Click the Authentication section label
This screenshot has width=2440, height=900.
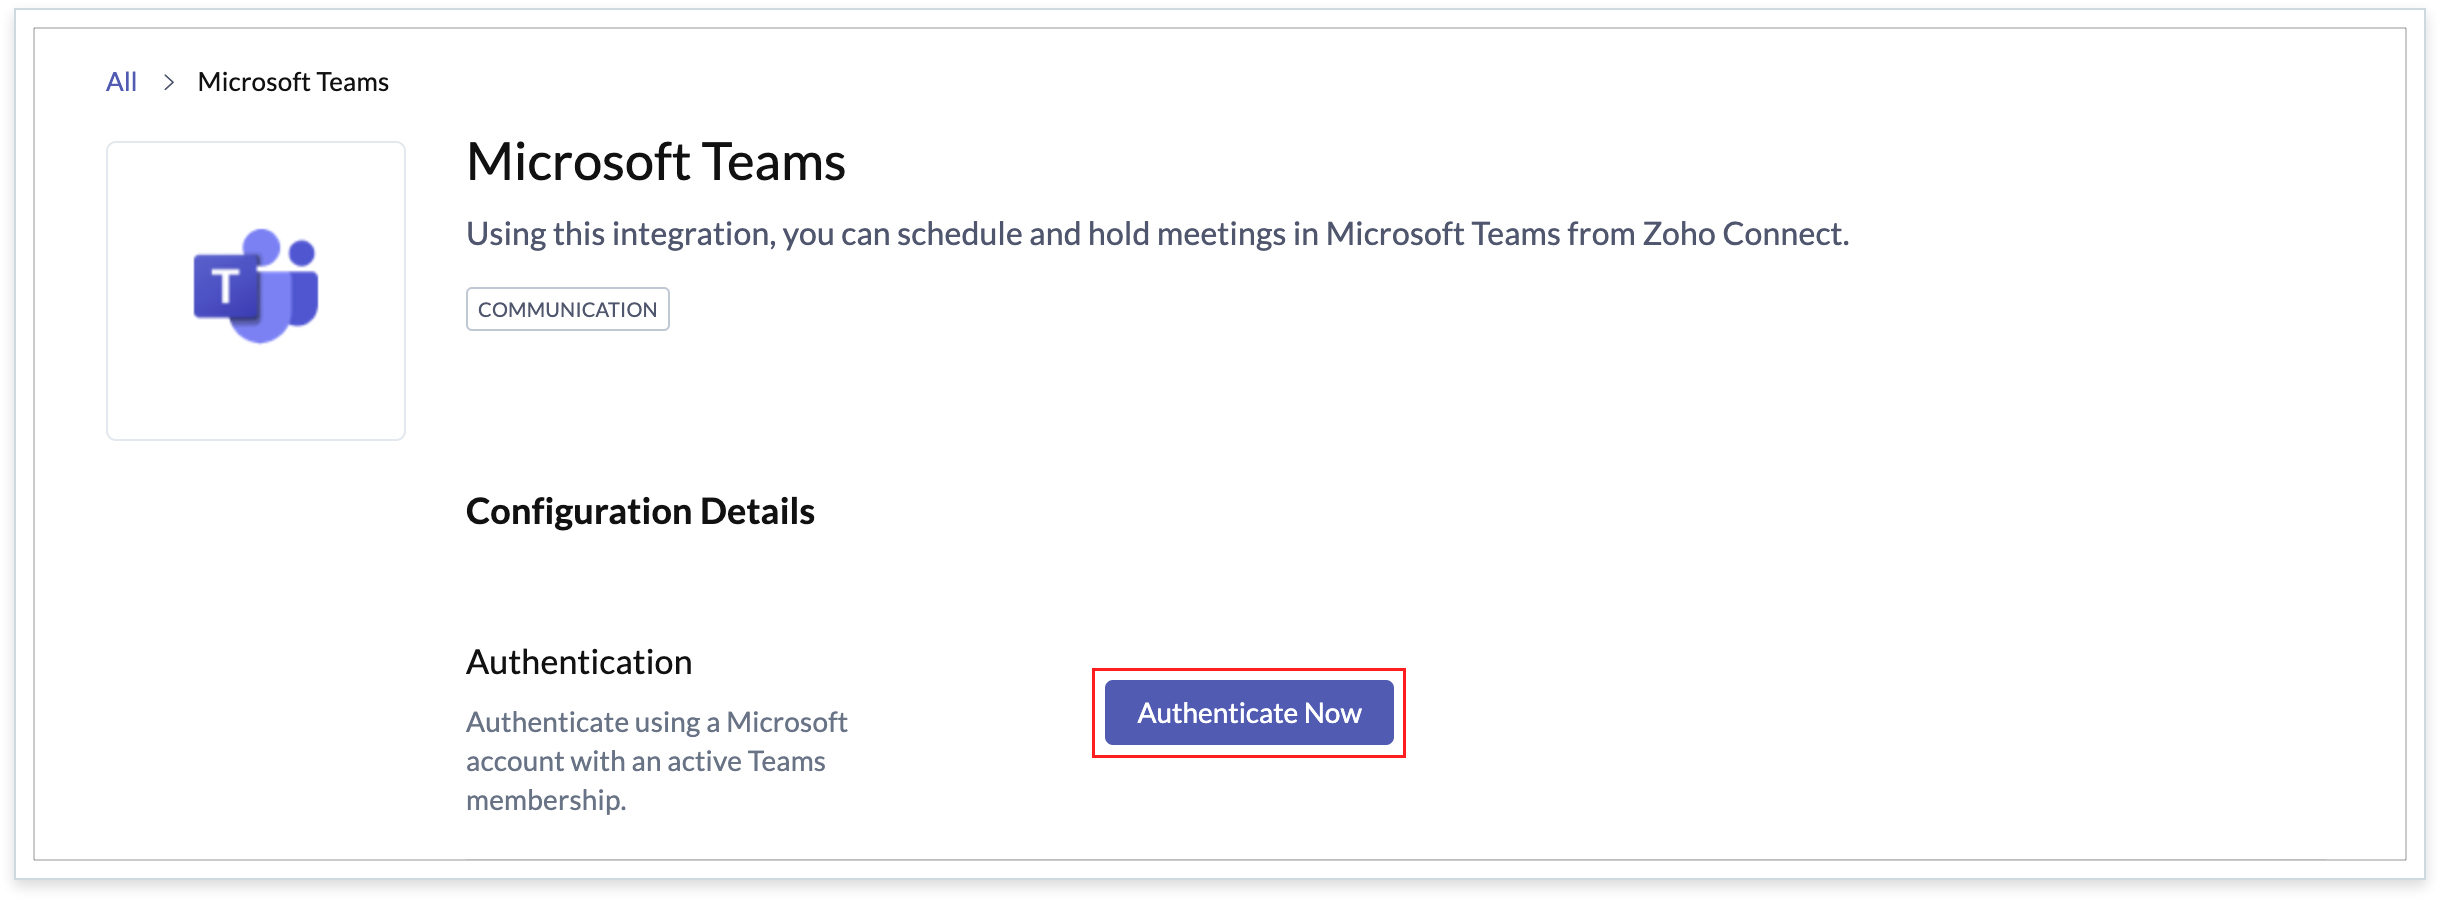(x=579, y=662)
